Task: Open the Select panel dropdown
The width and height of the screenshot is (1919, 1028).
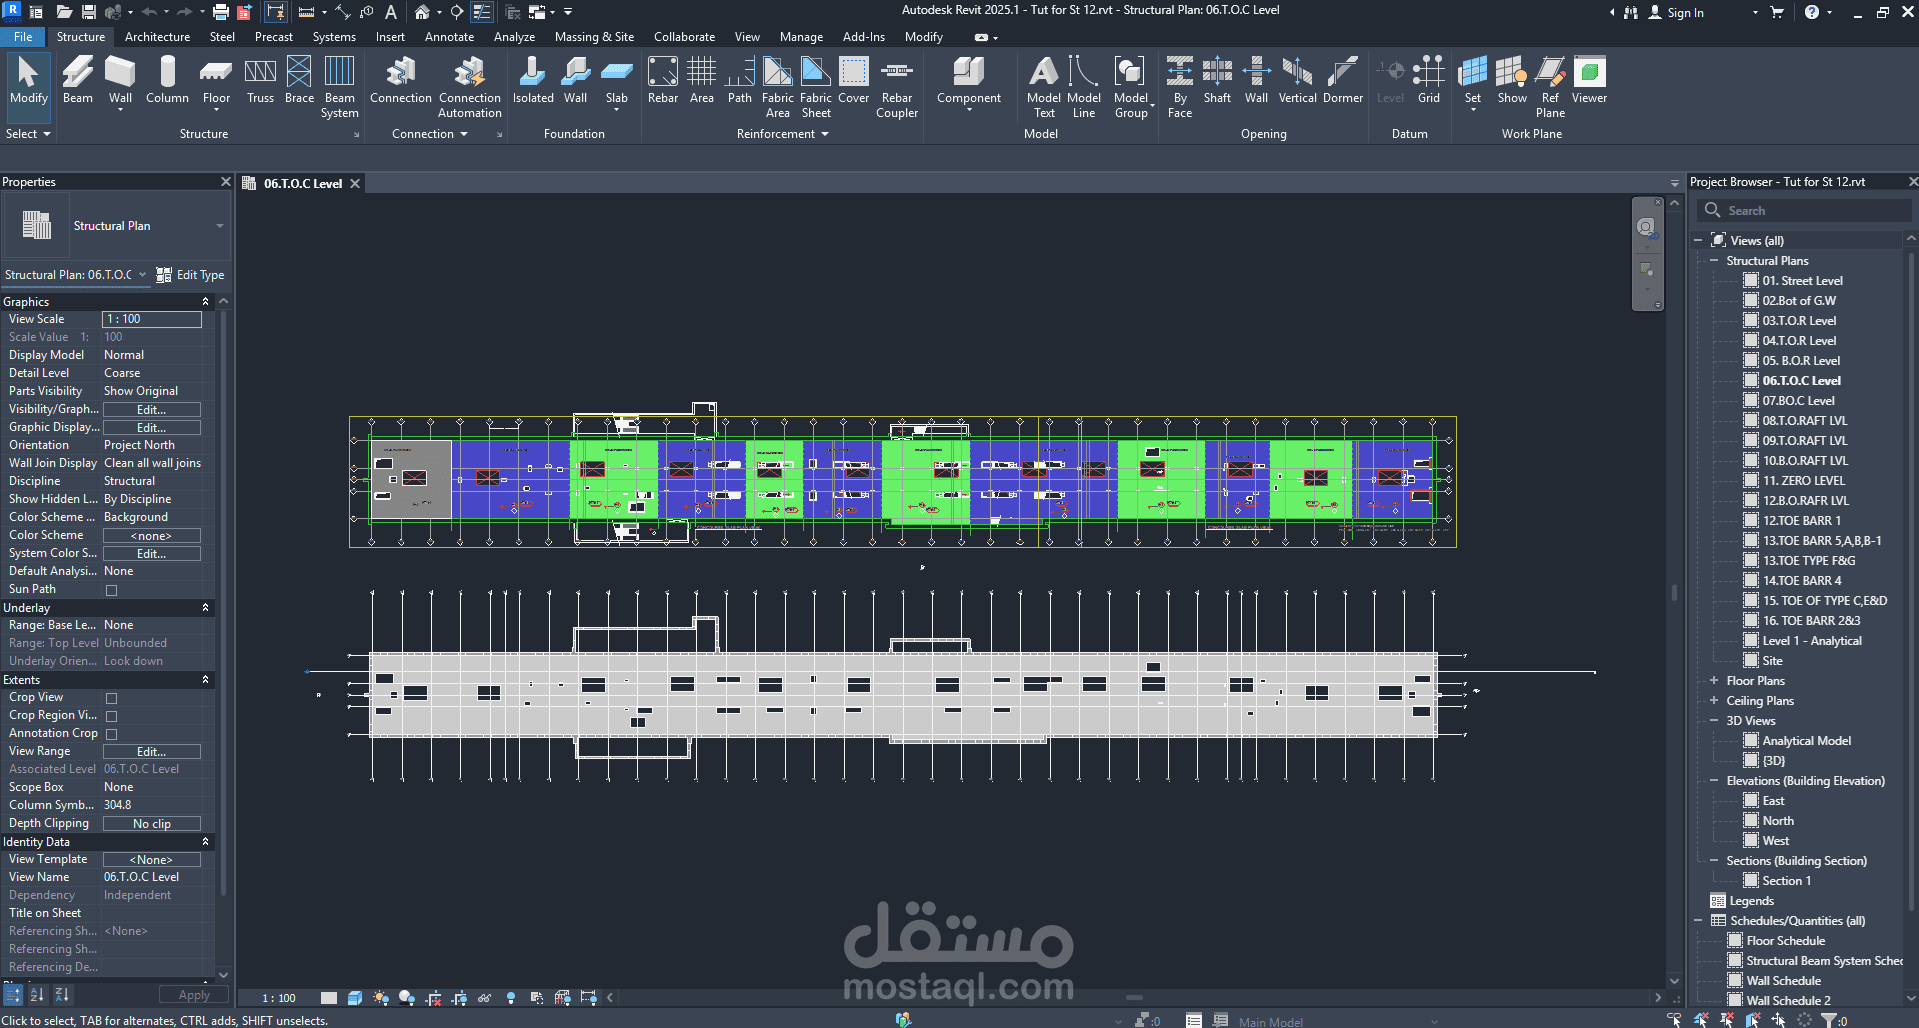Action: pos(27,134)
